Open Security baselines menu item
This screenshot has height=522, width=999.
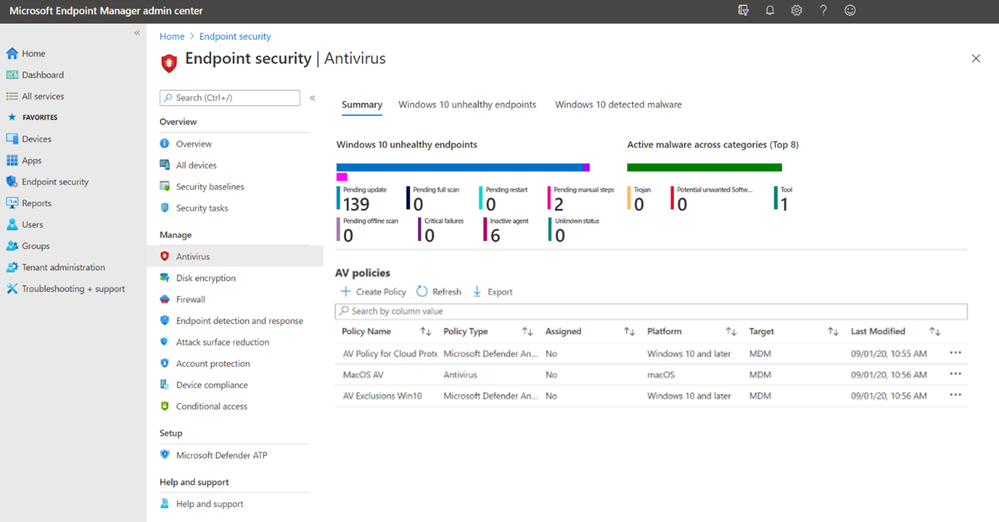210,187
